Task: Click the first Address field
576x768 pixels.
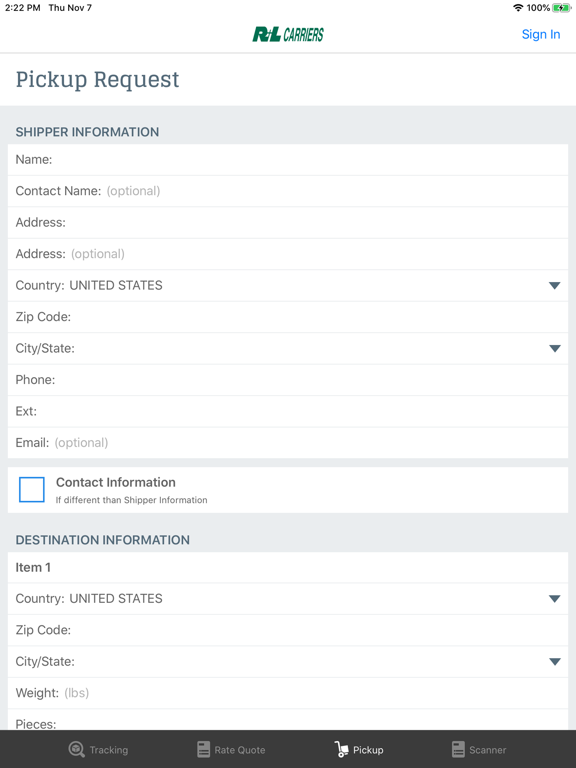Action: point(288,222)
